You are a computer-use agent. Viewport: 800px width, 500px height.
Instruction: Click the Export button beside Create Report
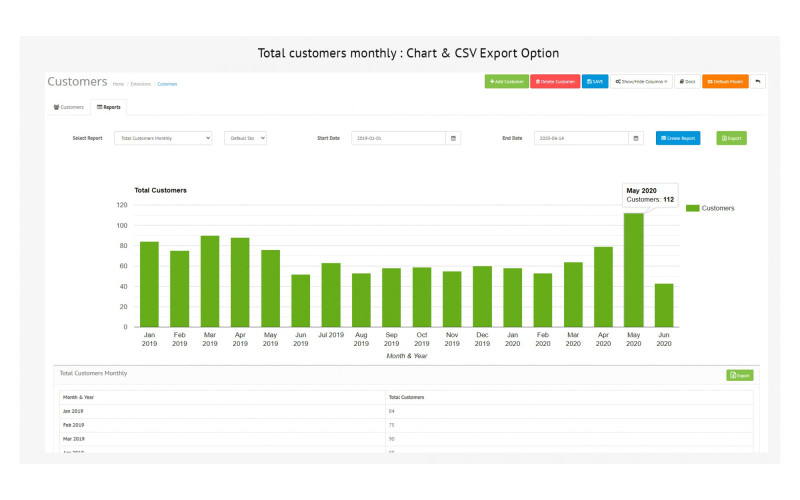click(x=732, y=138)
